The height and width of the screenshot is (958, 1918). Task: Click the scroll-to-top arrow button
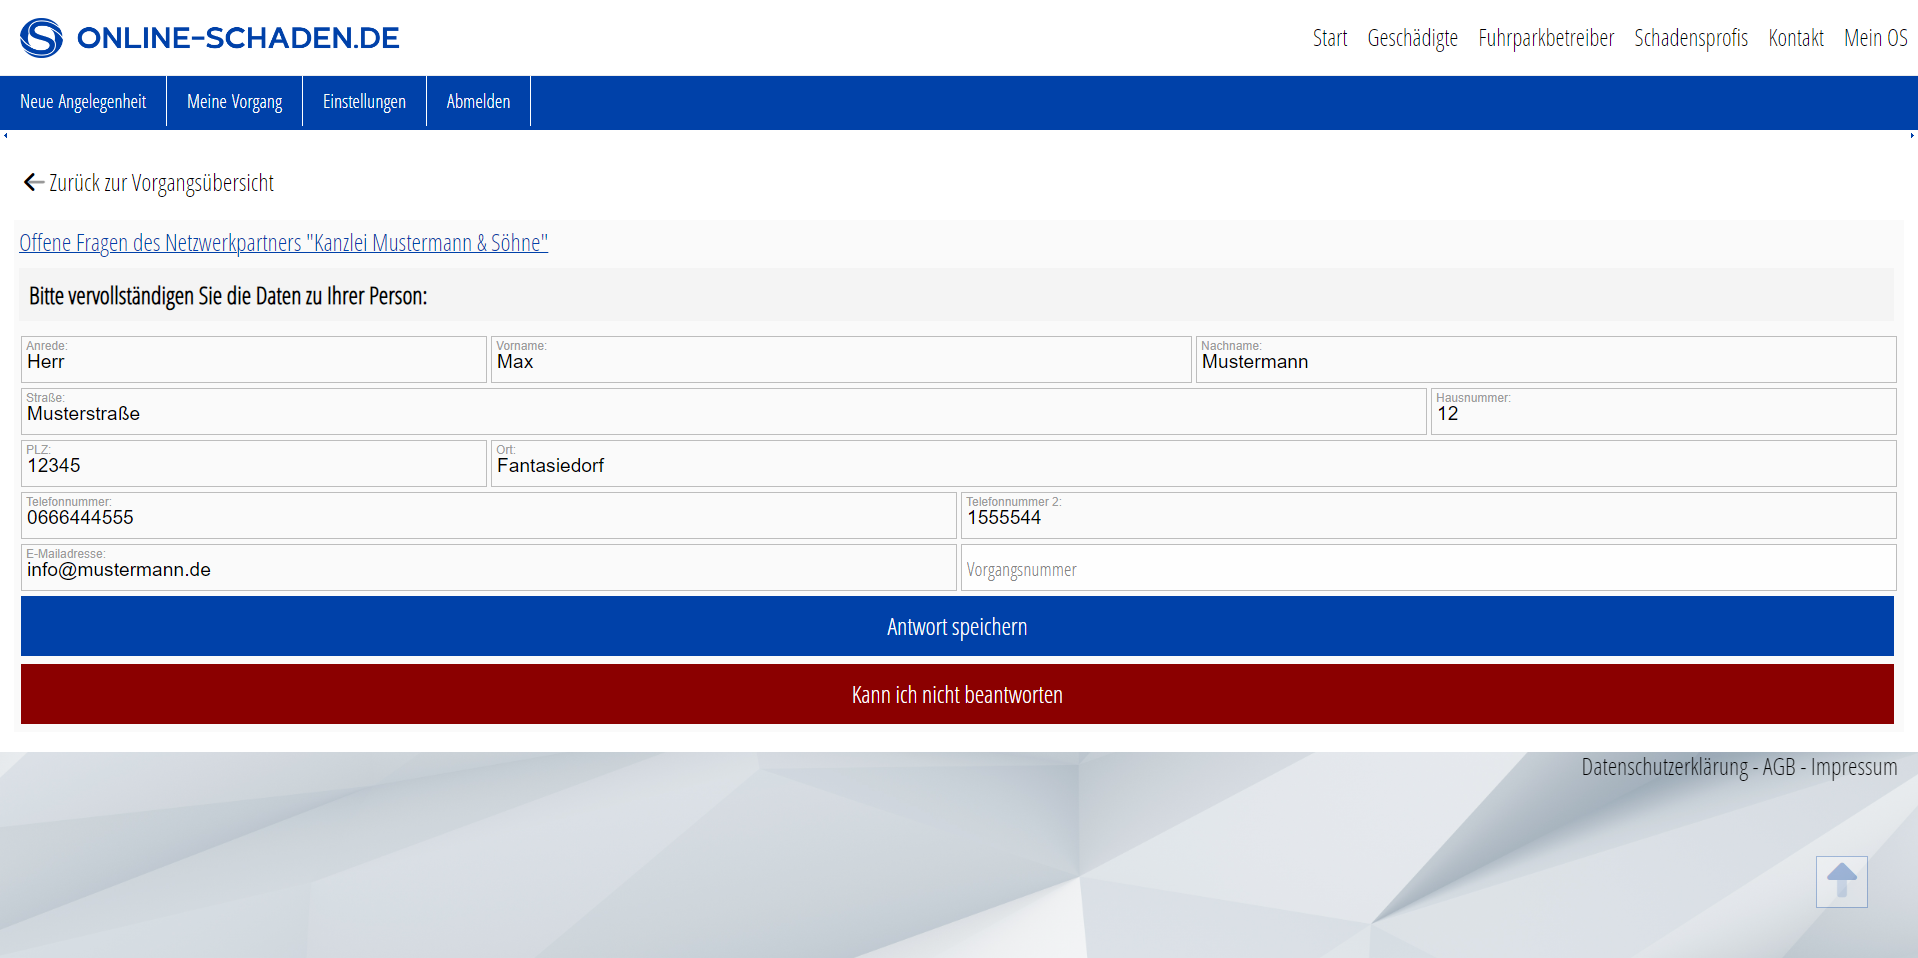coord(1841,881)
